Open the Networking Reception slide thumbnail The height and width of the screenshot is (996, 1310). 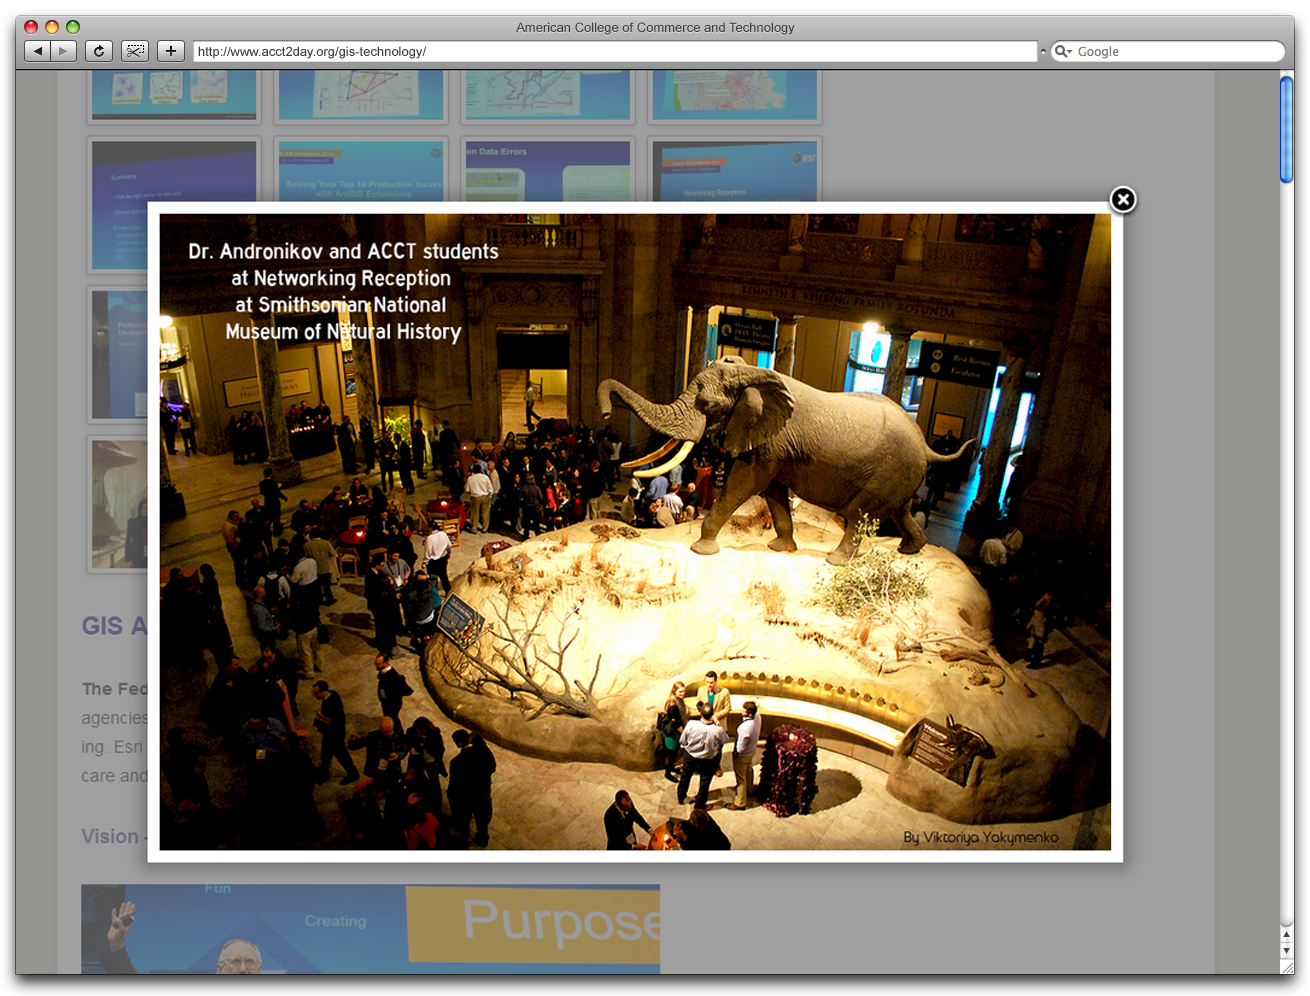point(735,170)
